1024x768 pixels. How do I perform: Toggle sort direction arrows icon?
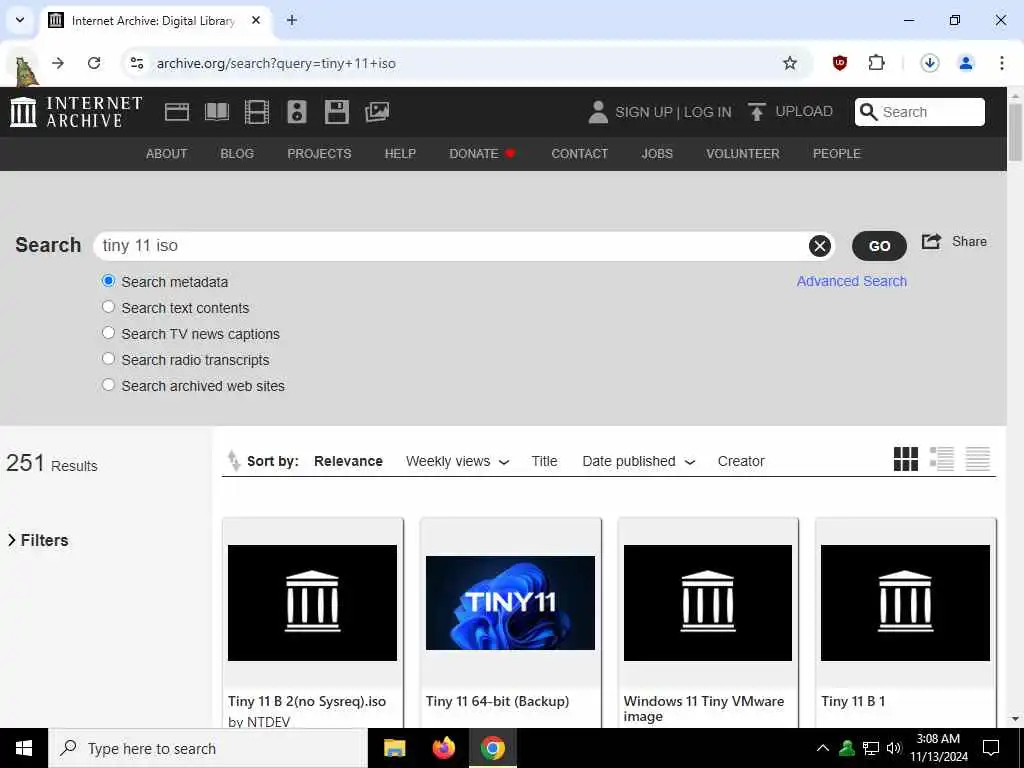[233, 460]
